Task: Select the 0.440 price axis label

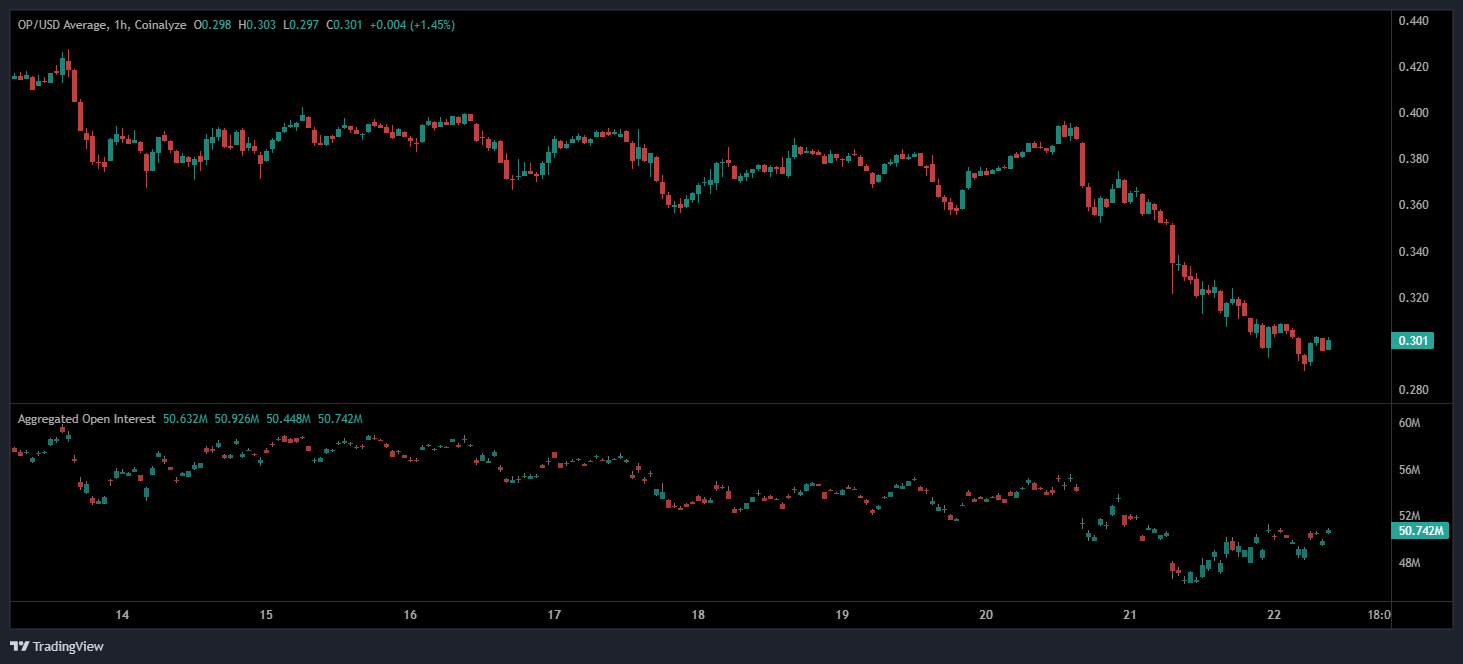Action: click(1412, 21)
